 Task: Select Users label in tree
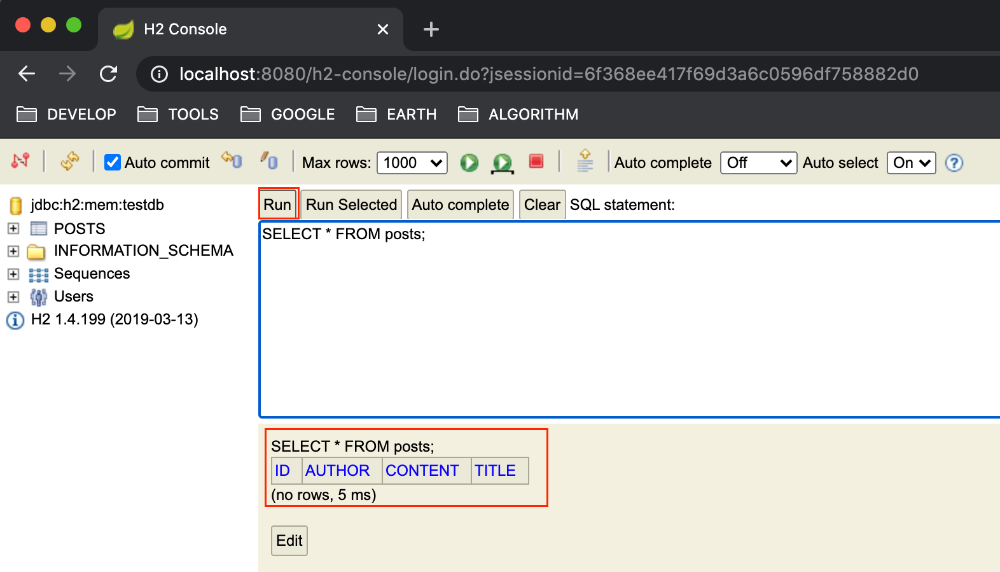point(73,297)
